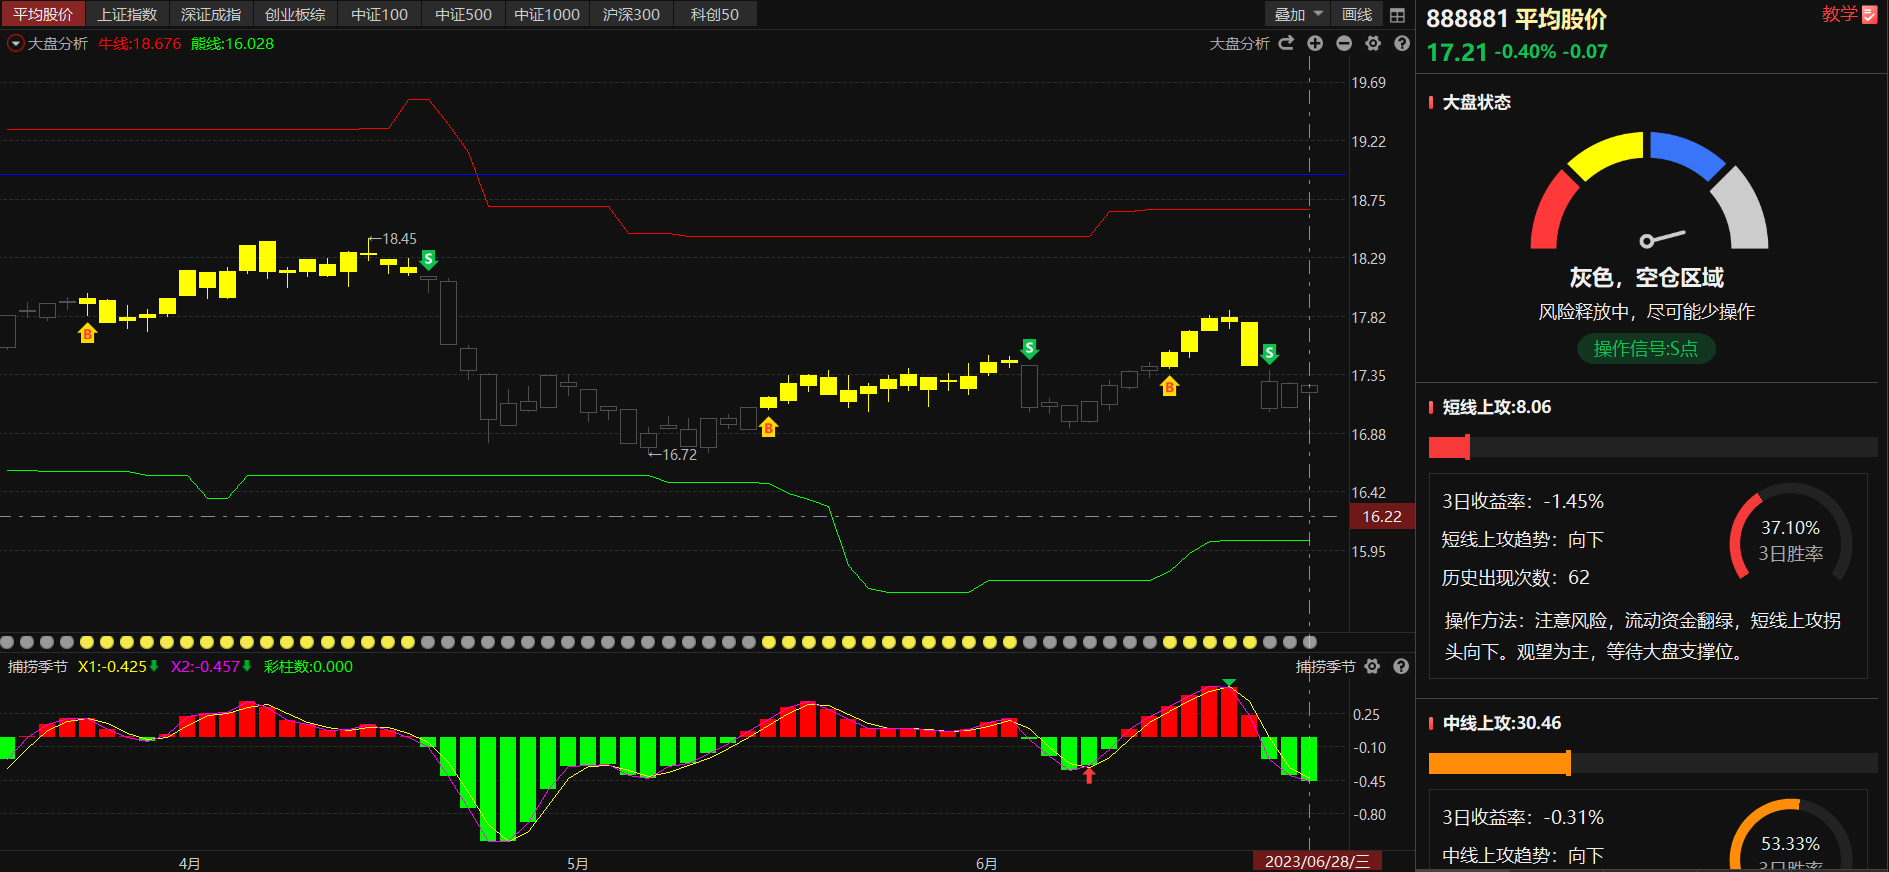Click the share arrow next to 大盘分析

(x=1287, y=43)
